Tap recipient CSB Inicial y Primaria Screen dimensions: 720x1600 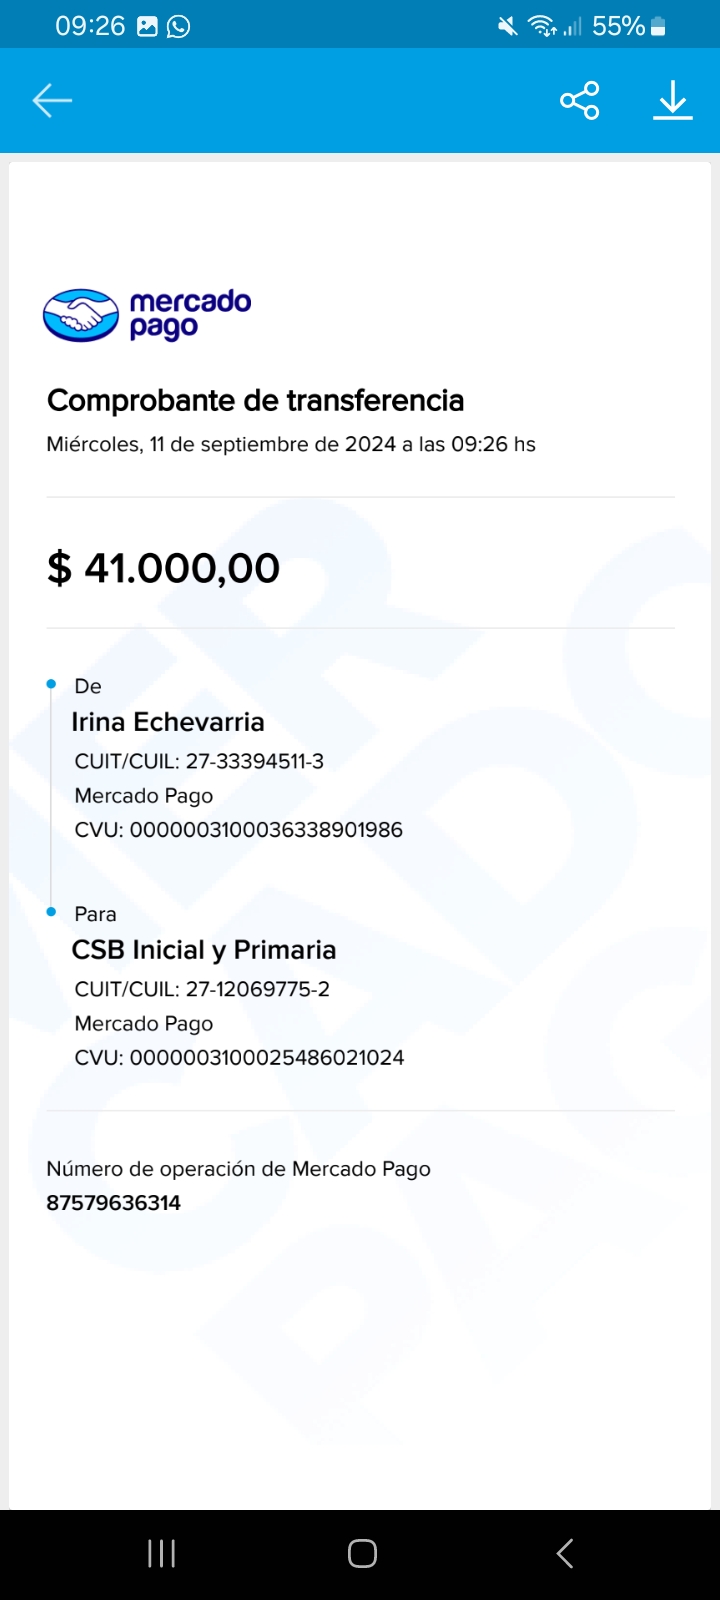click(x=204, y=950)
